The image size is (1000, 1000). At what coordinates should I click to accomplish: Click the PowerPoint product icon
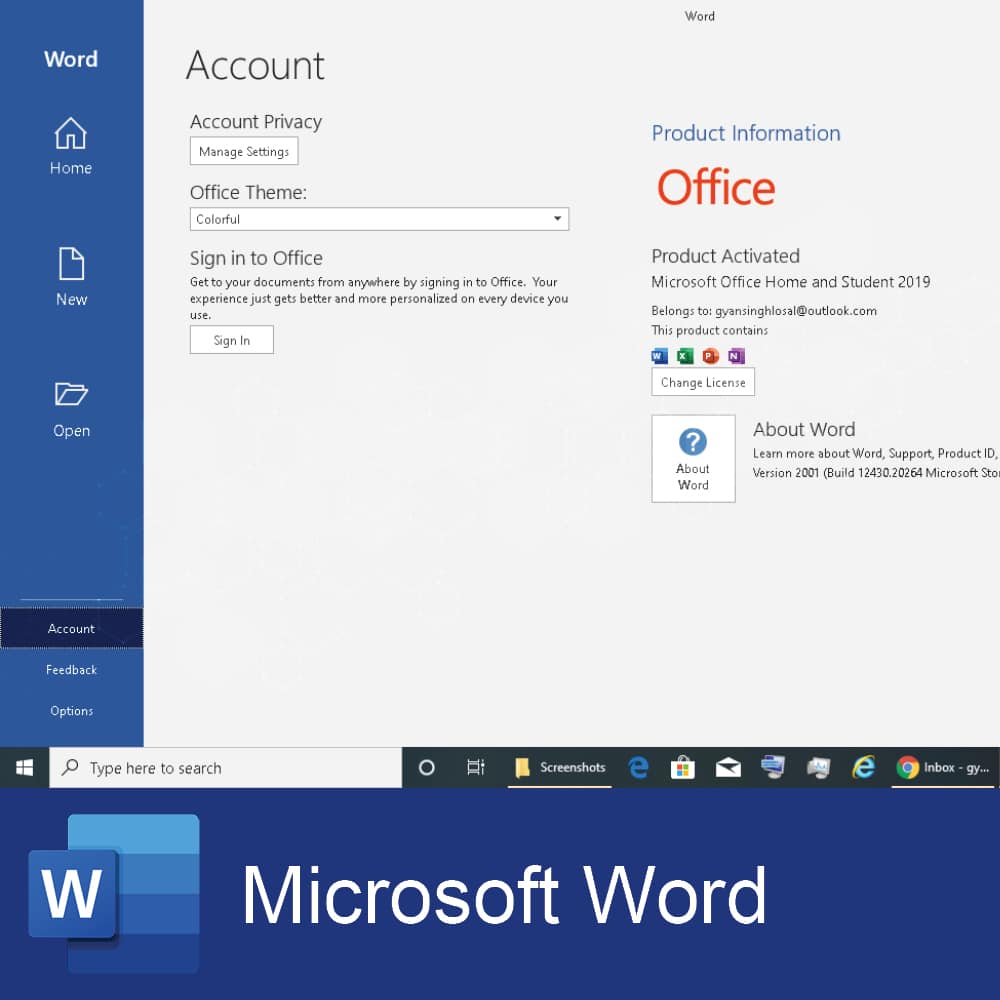coord(710,356)
